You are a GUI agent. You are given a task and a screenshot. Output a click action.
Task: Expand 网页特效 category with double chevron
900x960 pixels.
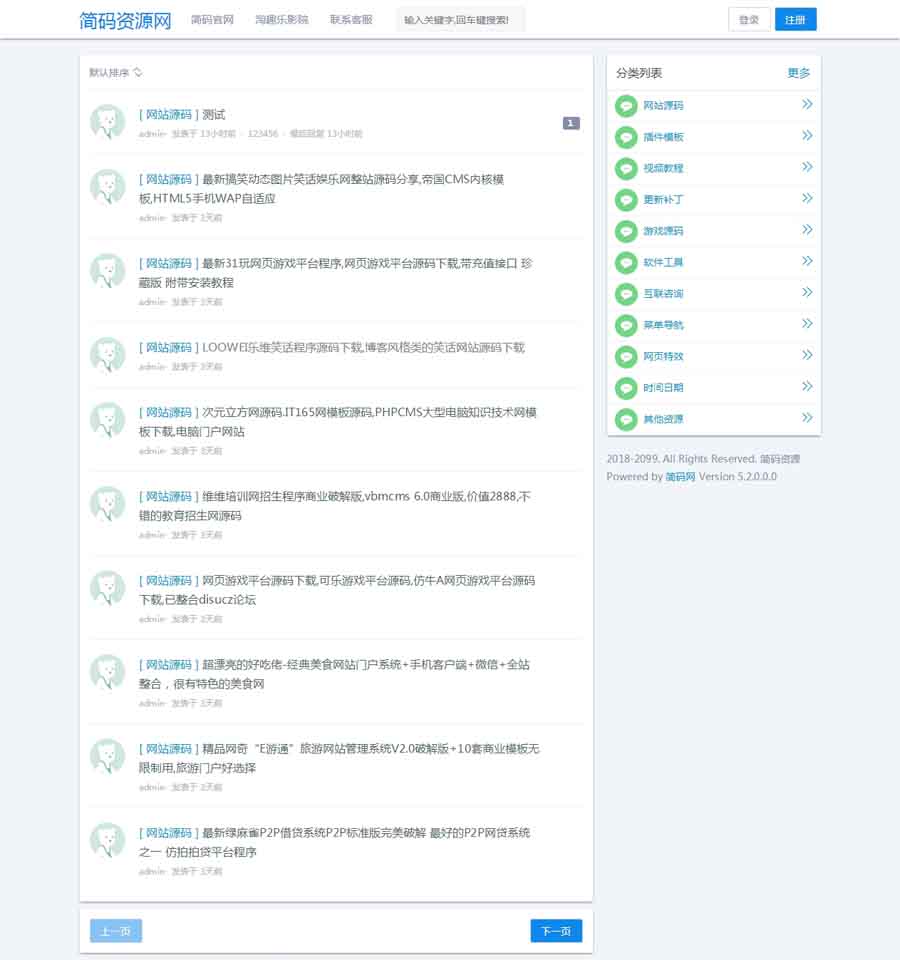807,355
